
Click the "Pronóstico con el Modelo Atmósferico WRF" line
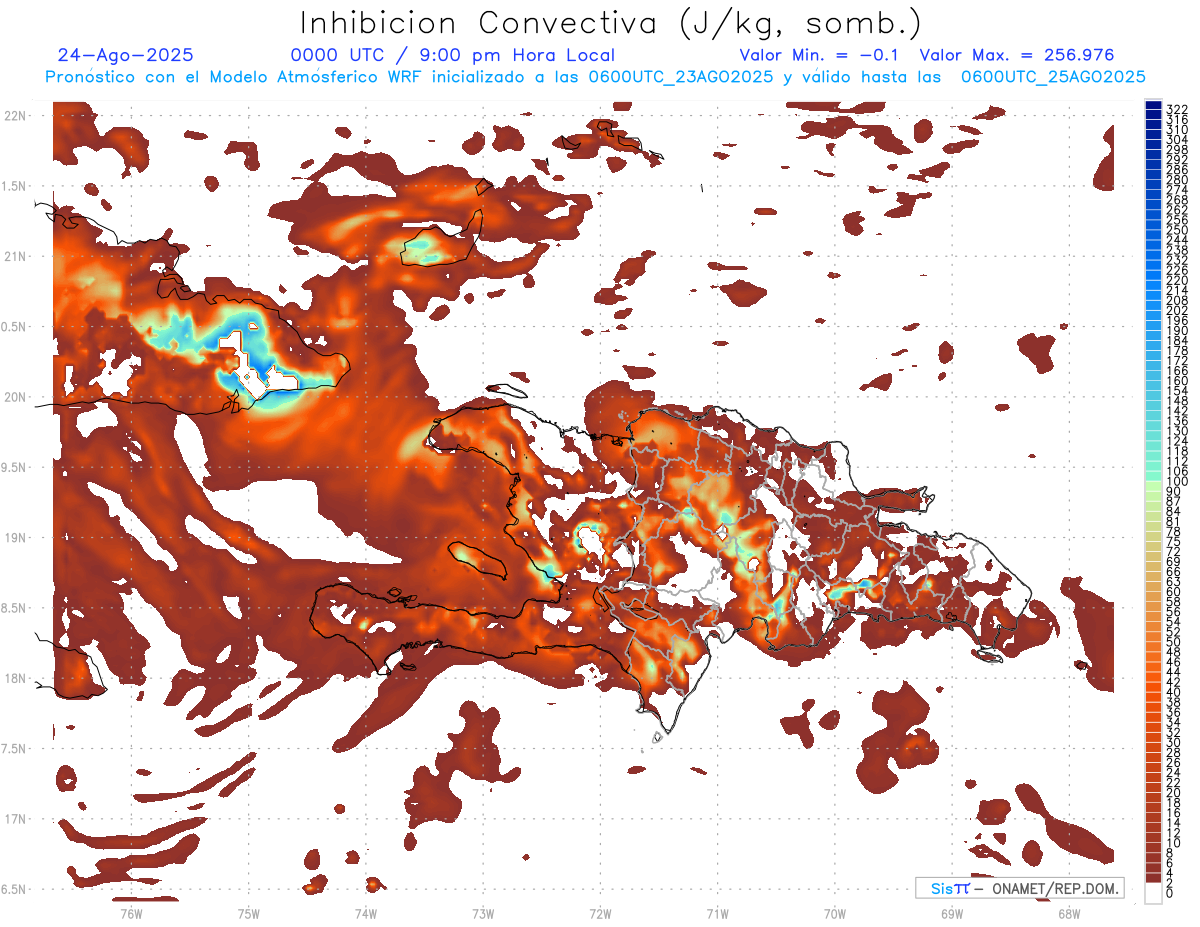tap(595, 77)
